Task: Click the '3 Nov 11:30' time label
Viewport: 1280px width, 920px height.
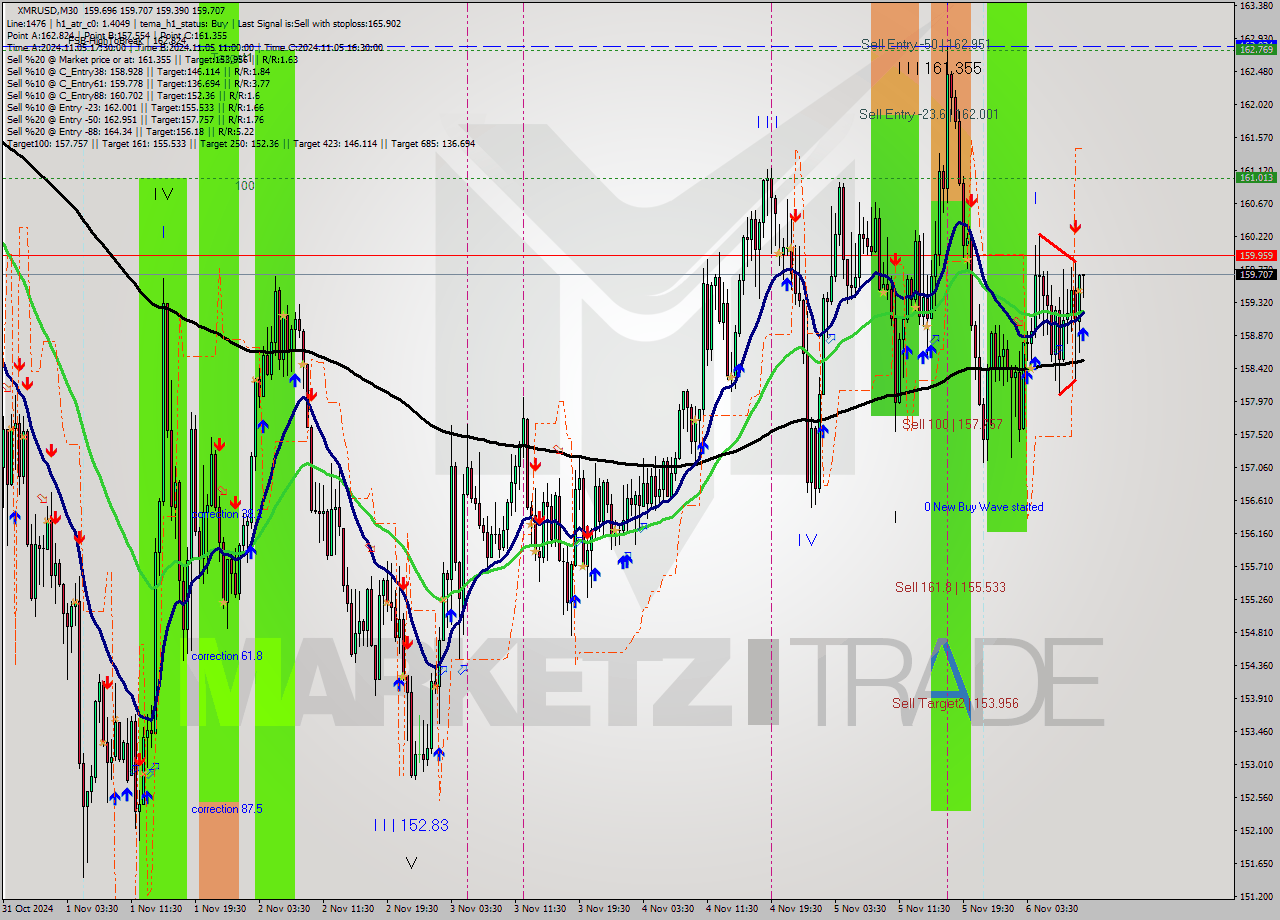Action: (539, 909)
